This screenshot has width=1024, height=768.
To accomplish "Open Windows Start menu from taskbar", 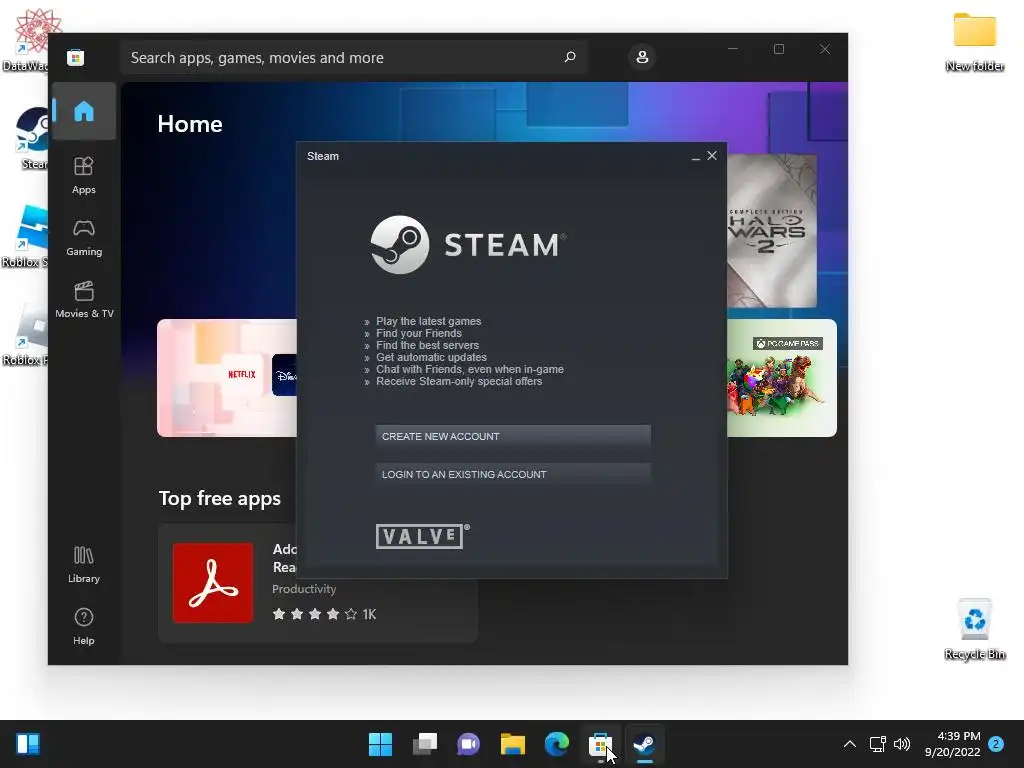I will pos(380,744).
